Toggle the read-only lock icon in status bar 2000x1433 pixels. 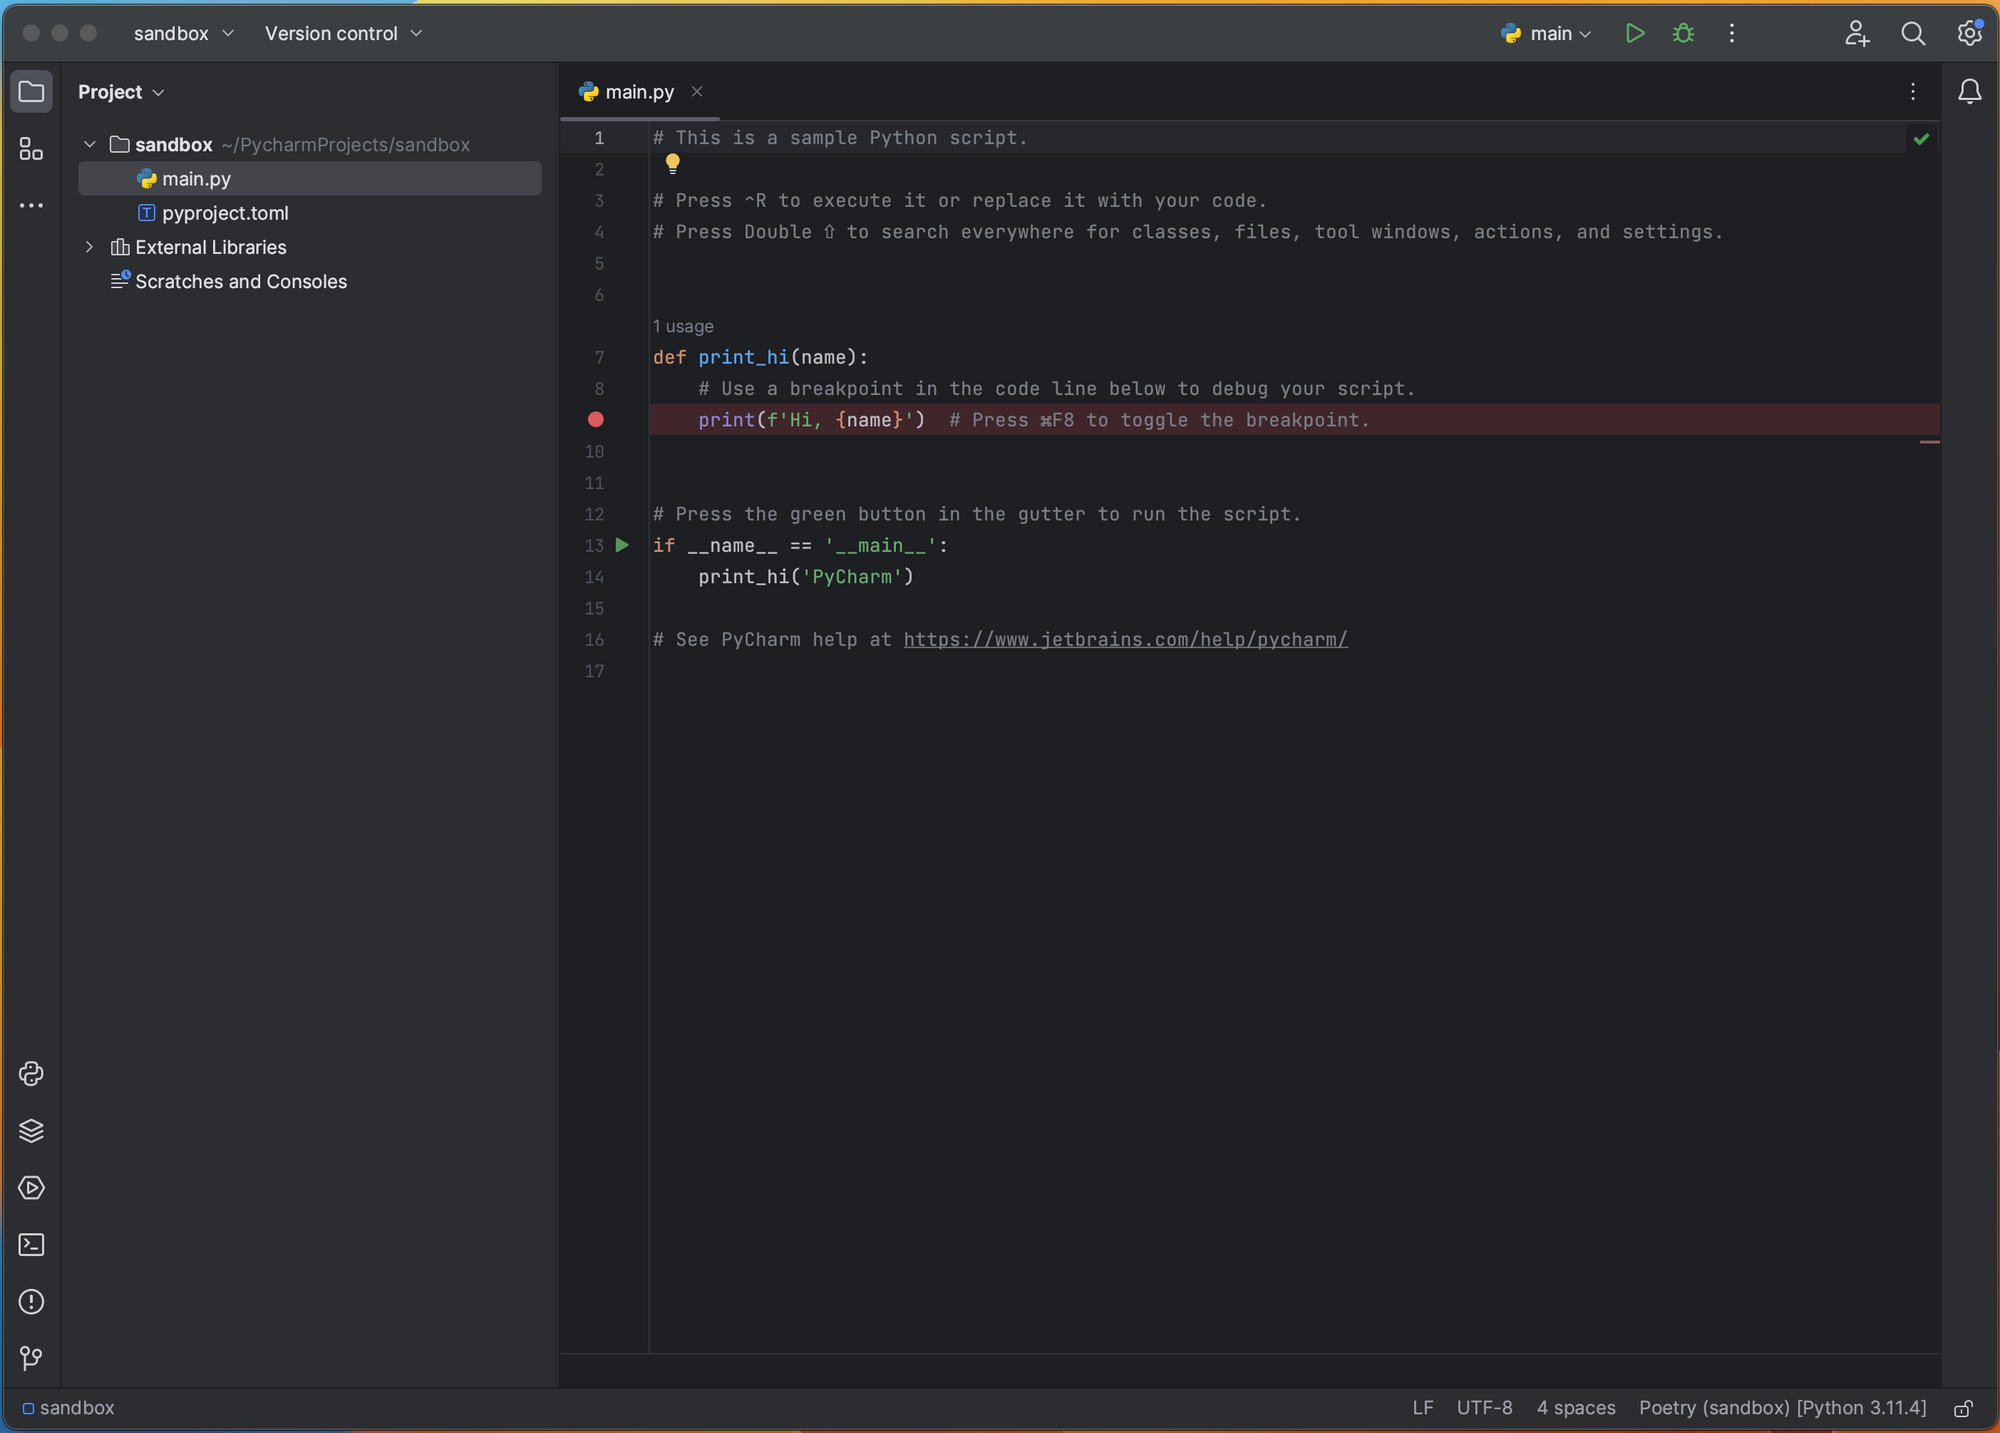point(1963,1409)
